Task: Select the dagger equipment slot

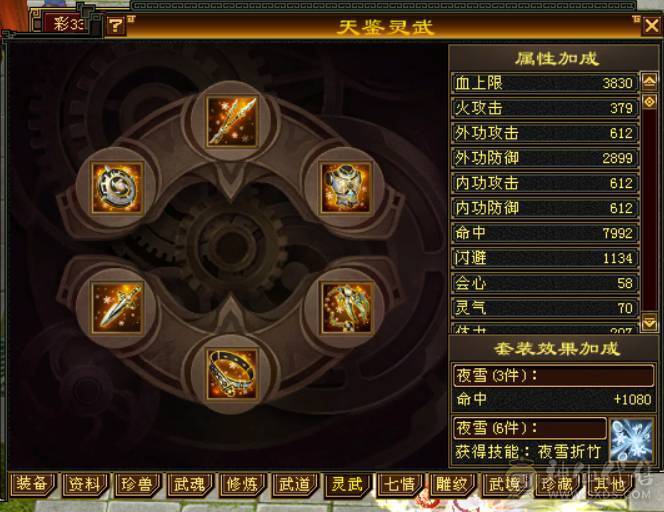Action: (117, 308)
